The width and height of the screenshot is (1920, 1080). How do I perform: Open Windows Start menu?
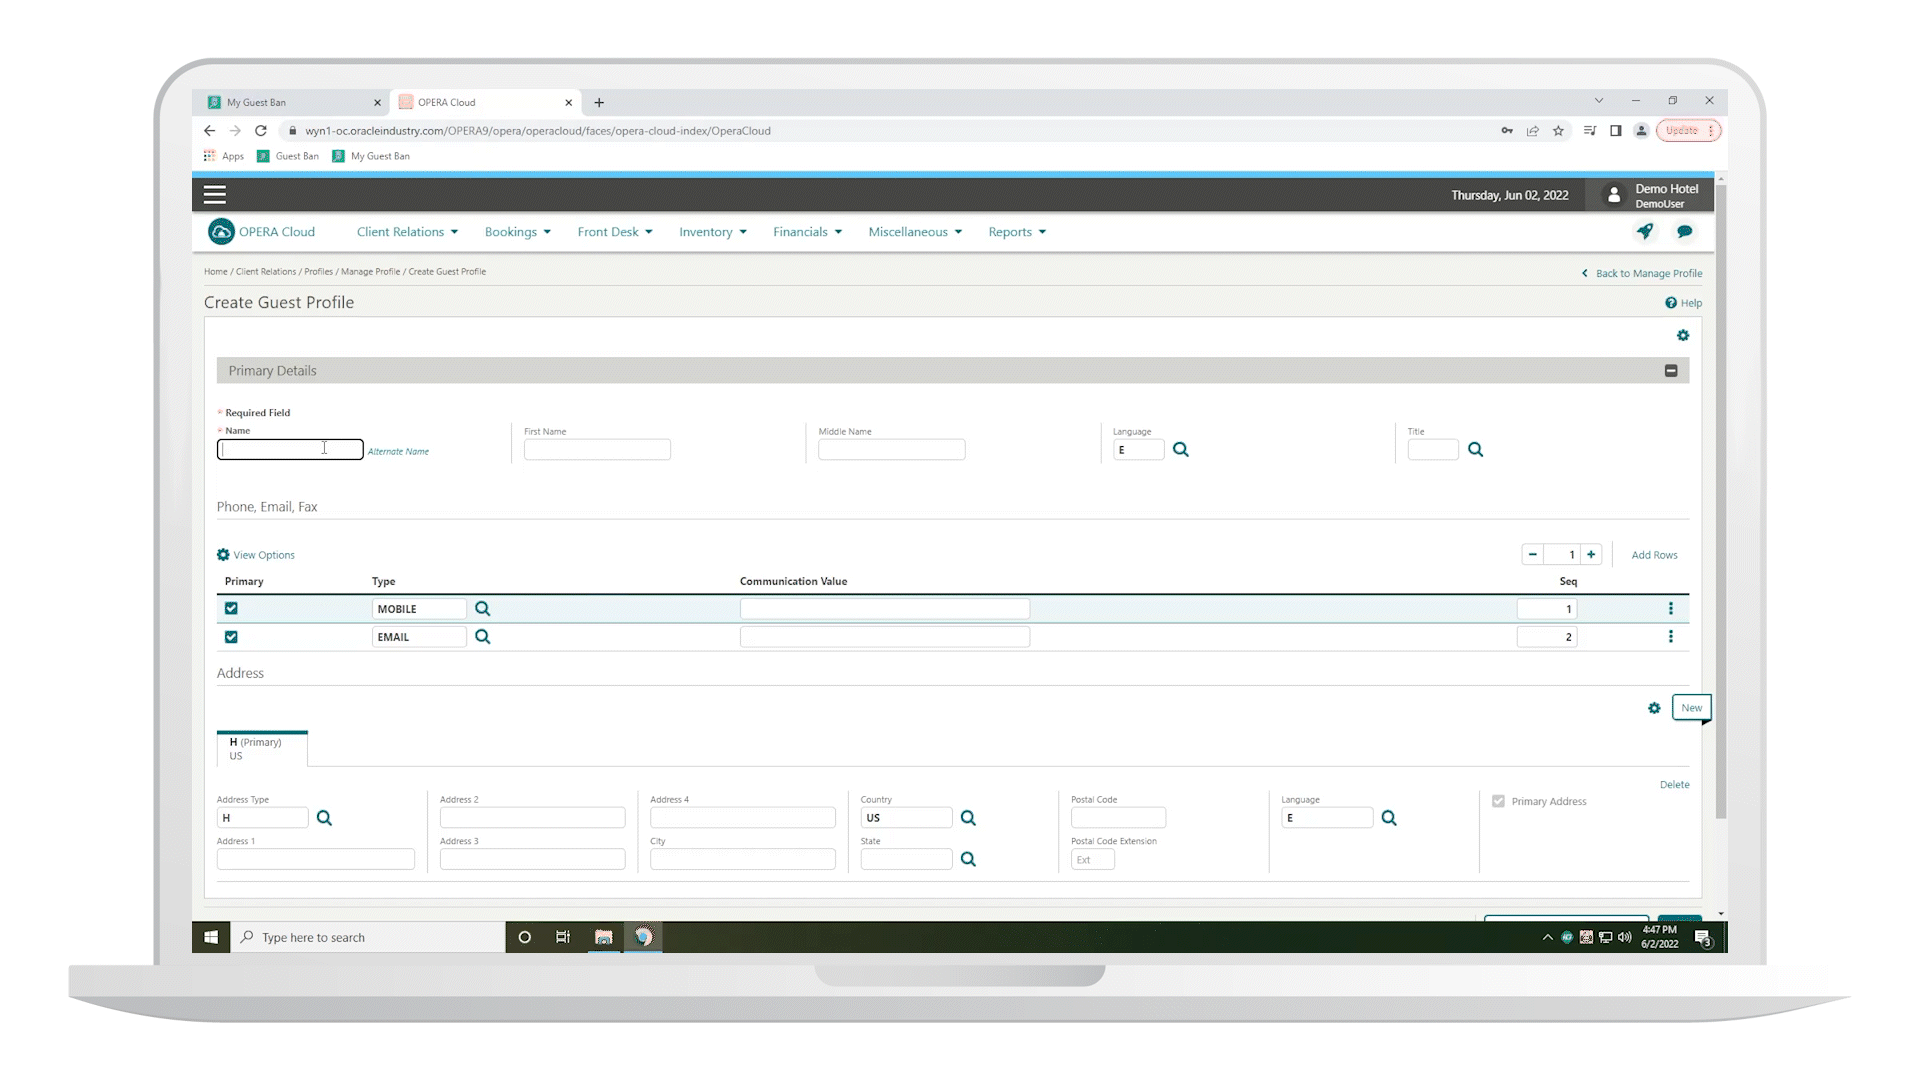pyautogui.click(x=211, y=937)
